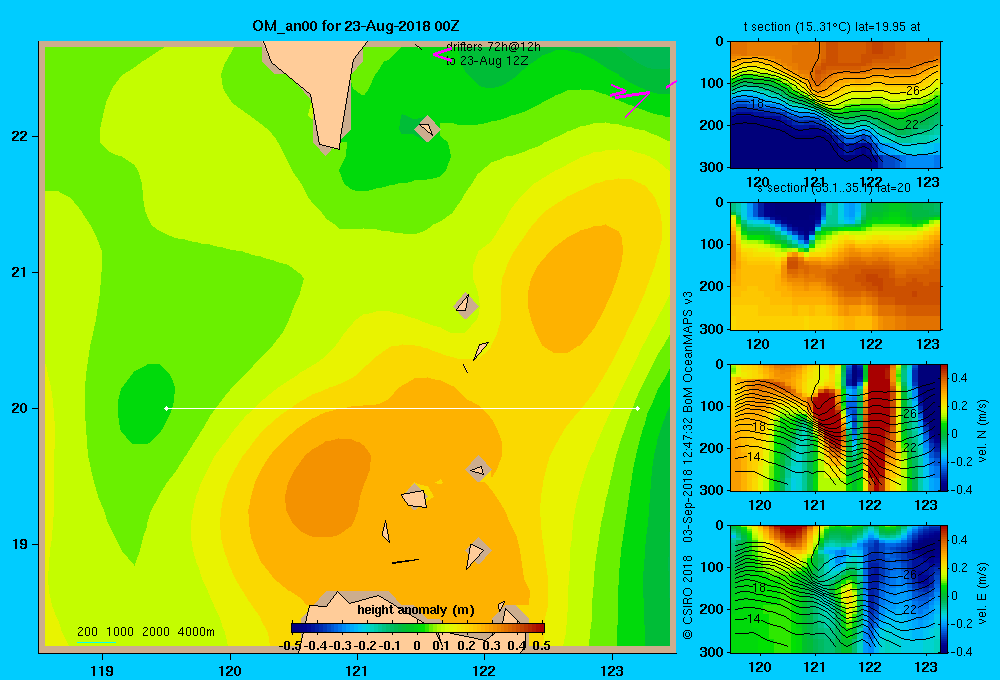Click the '14' contour label in the vel. N section
1000x680 pixels.
(x=754, y=457)
